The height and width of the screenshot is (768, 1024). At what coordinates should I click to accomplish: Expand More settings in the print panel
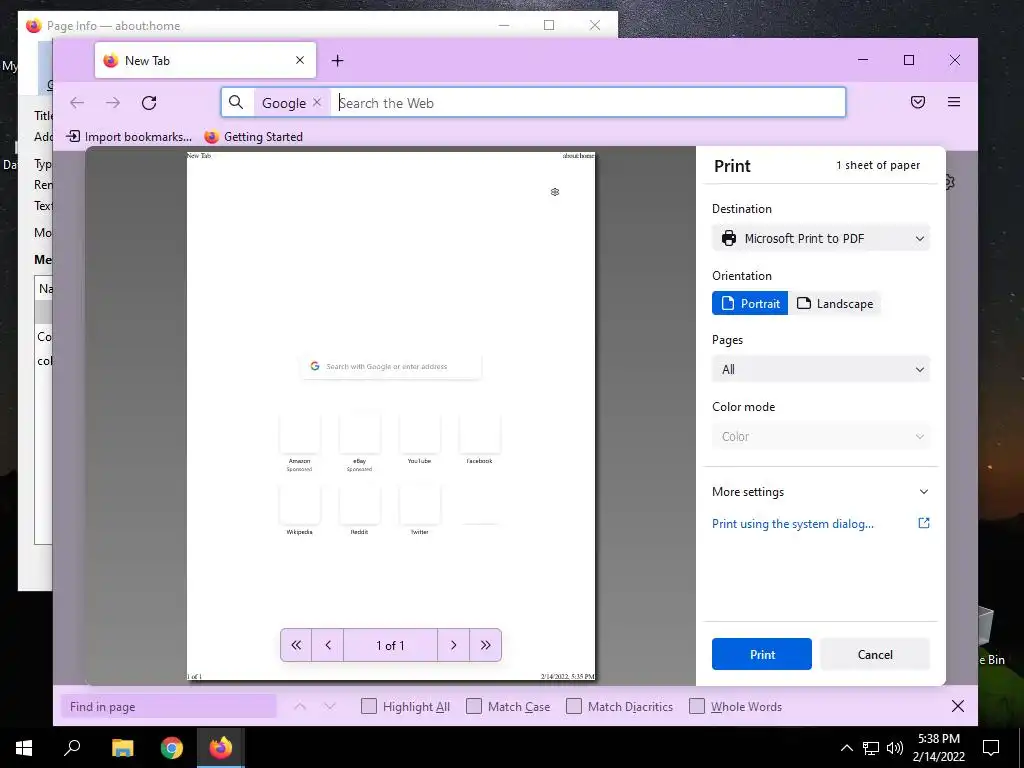coord(821,492)
